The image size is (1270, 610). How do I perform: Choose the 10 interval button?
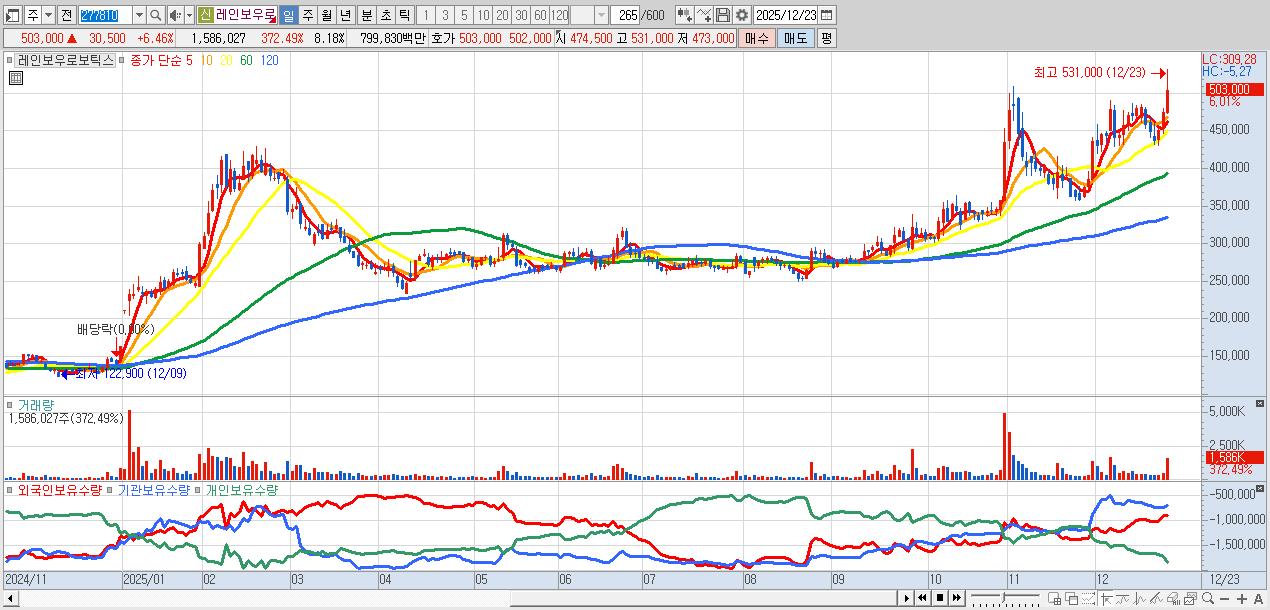(x=483, y=15)
